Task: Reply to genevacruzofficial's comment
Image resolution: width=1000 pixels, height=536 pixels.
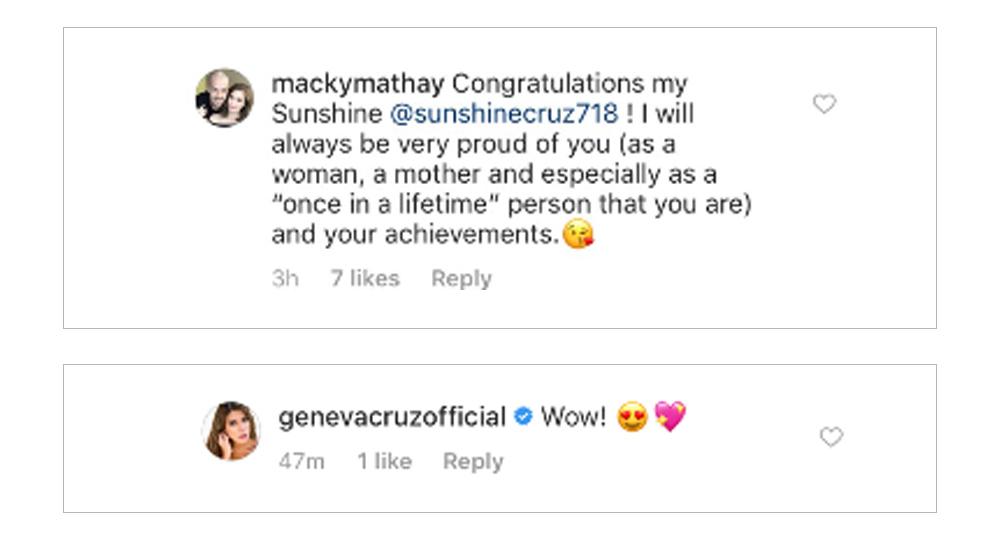Action: tap(473, 461)
